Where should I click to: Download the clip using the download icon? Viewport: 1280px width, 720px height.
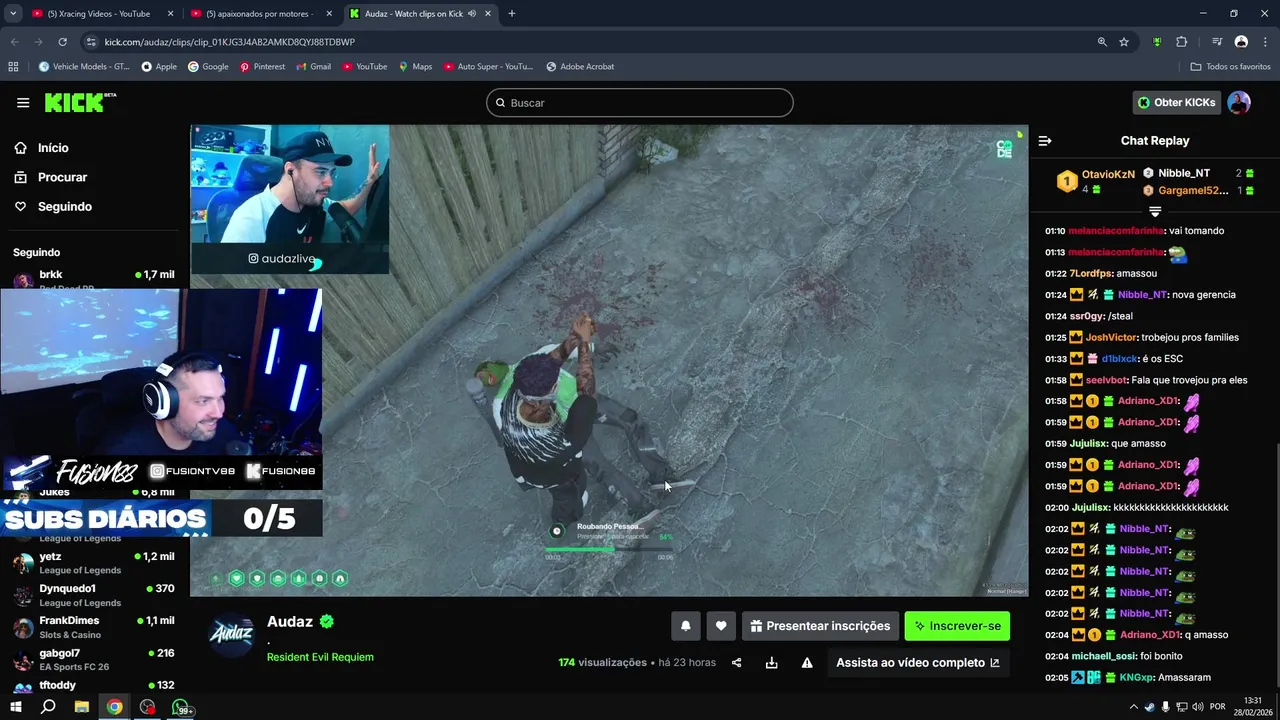(772, 663)
